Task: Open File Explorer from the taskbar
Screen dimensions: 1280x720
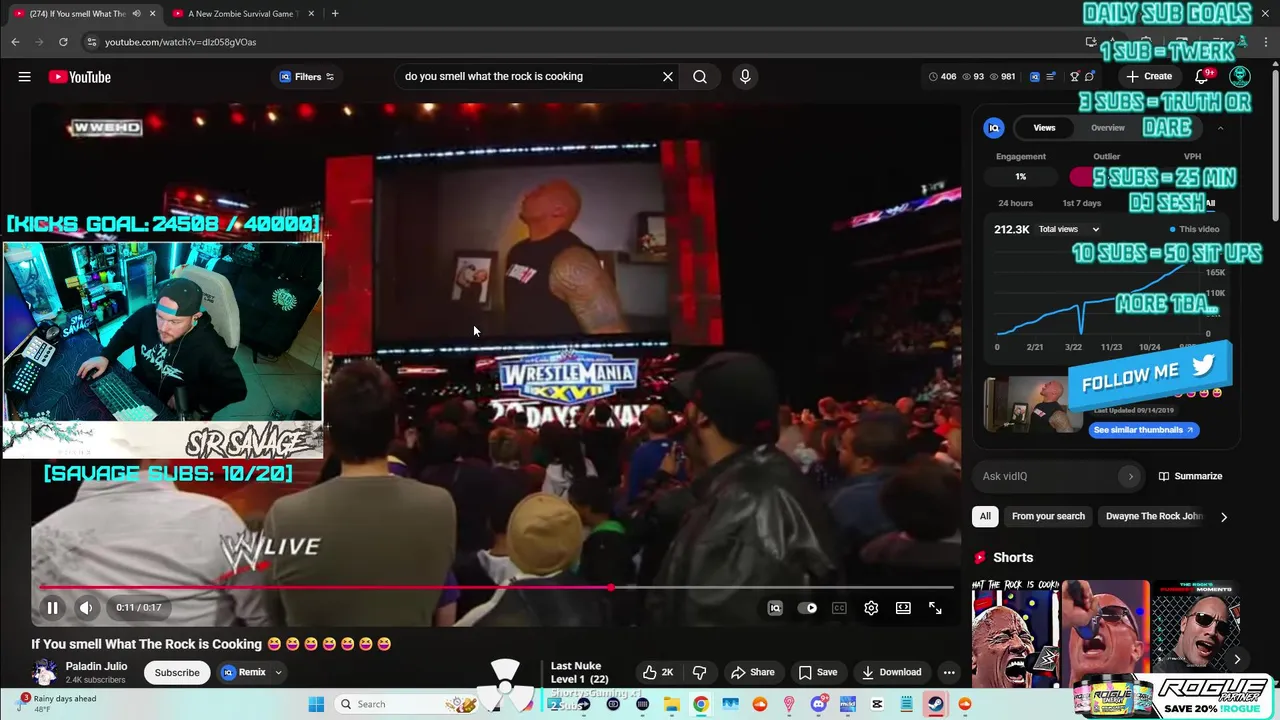Action: (672, 704)
